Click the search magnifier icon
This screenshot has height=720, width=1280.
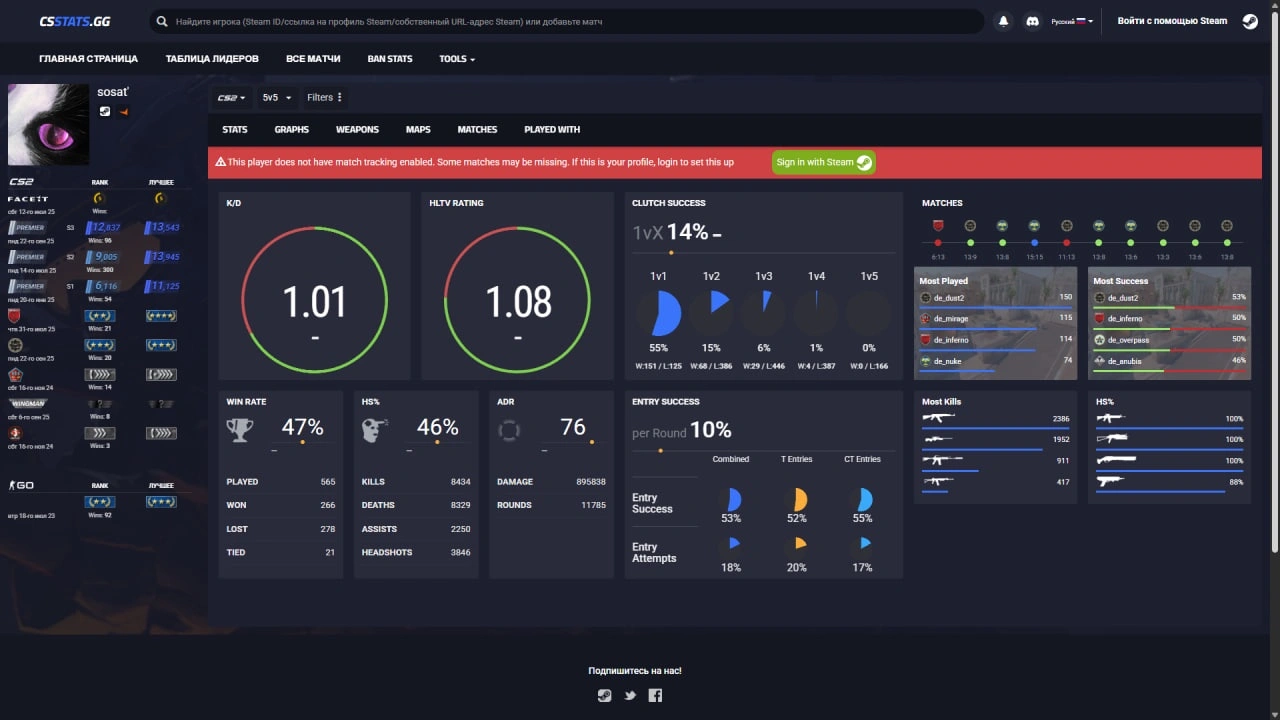pos(162,21)
